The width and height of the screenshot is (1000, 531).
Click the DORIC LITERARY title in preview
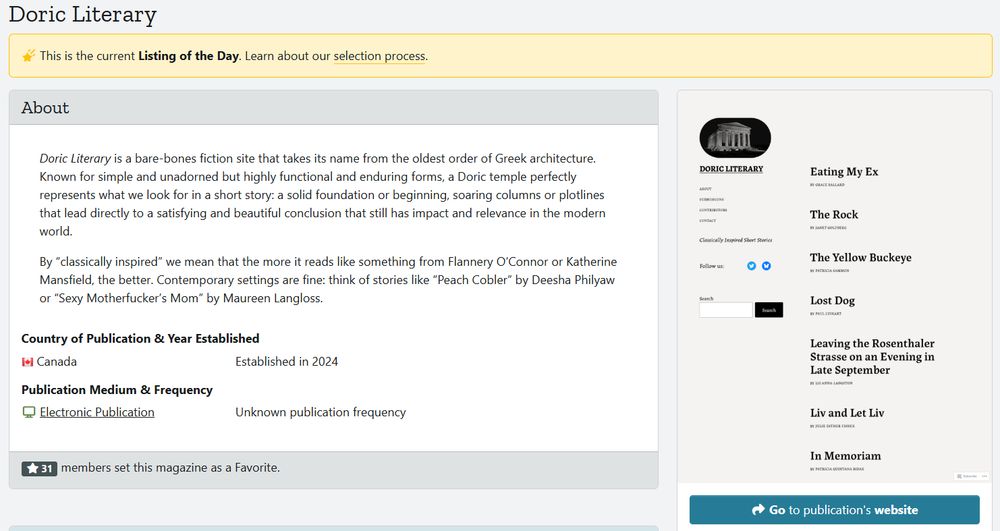[731, 169]
